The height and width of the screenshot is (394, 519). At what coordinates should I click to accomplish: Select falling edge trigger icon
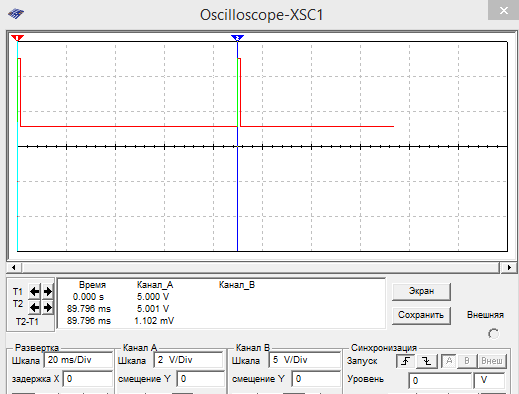pos(427,361)
